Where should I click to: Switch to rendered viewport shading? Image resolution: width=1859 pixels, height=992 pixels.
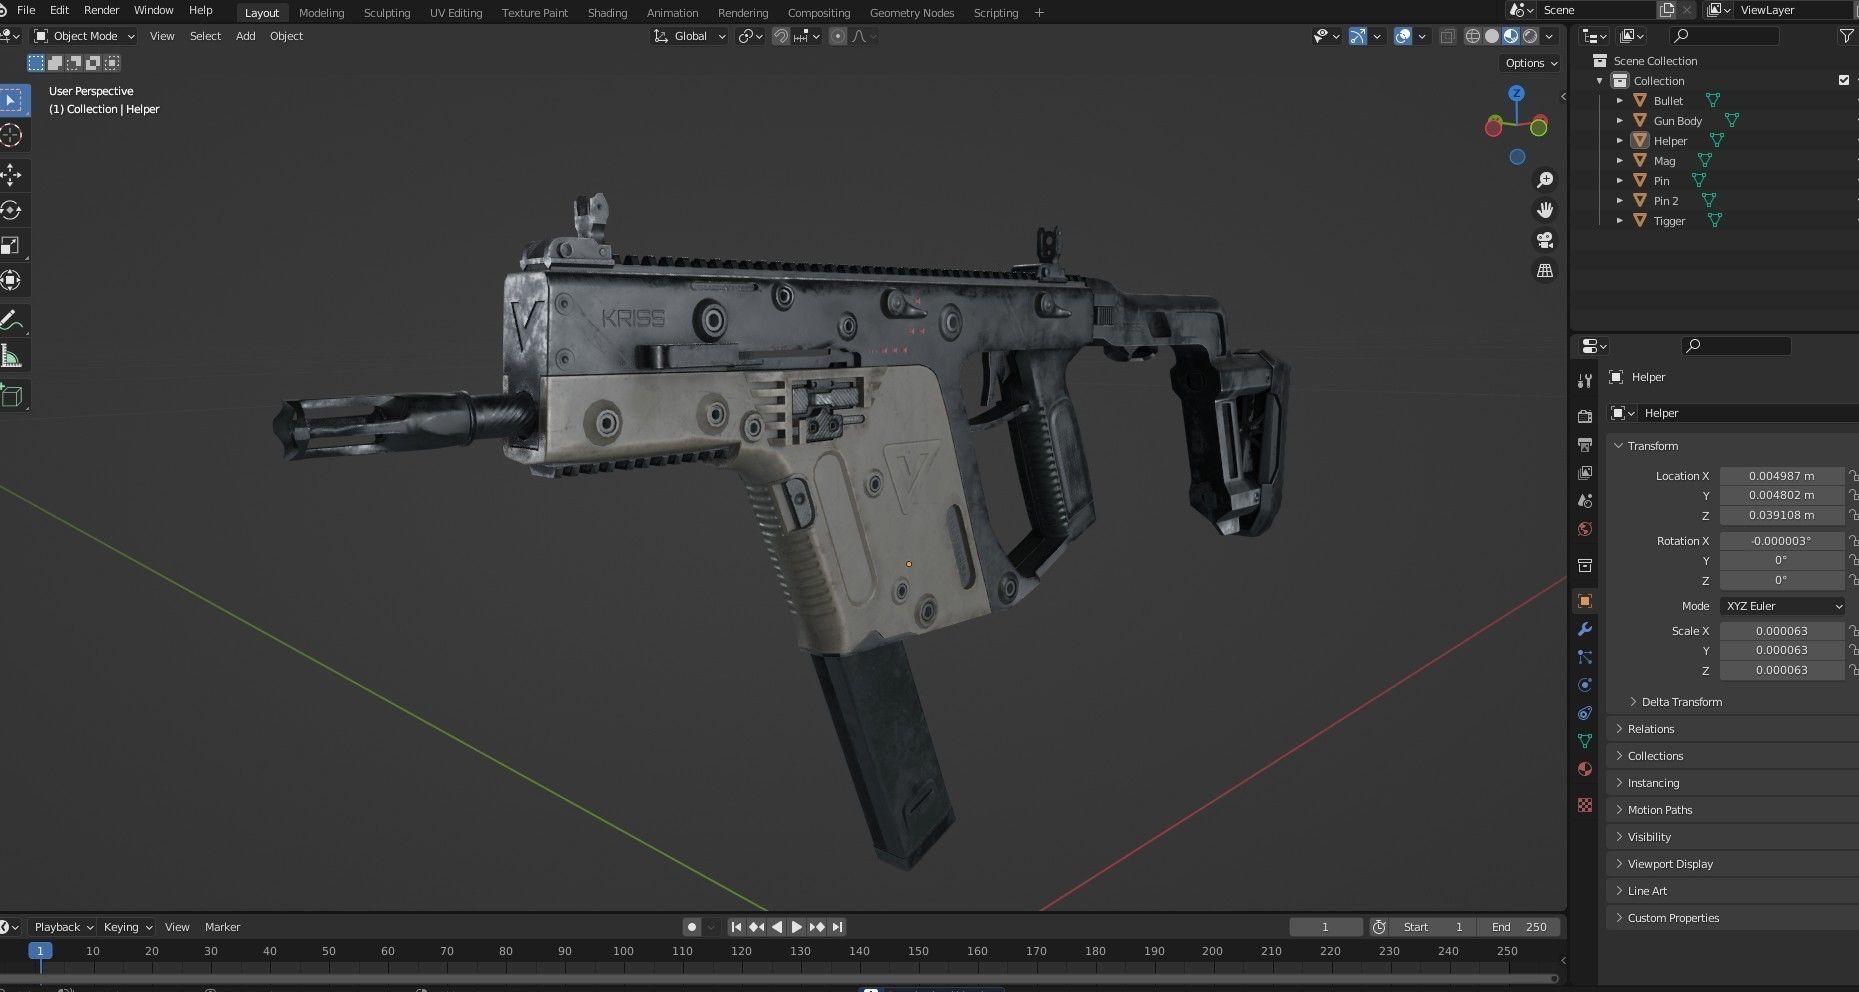pyautogui.click(x=1530, y=36)
